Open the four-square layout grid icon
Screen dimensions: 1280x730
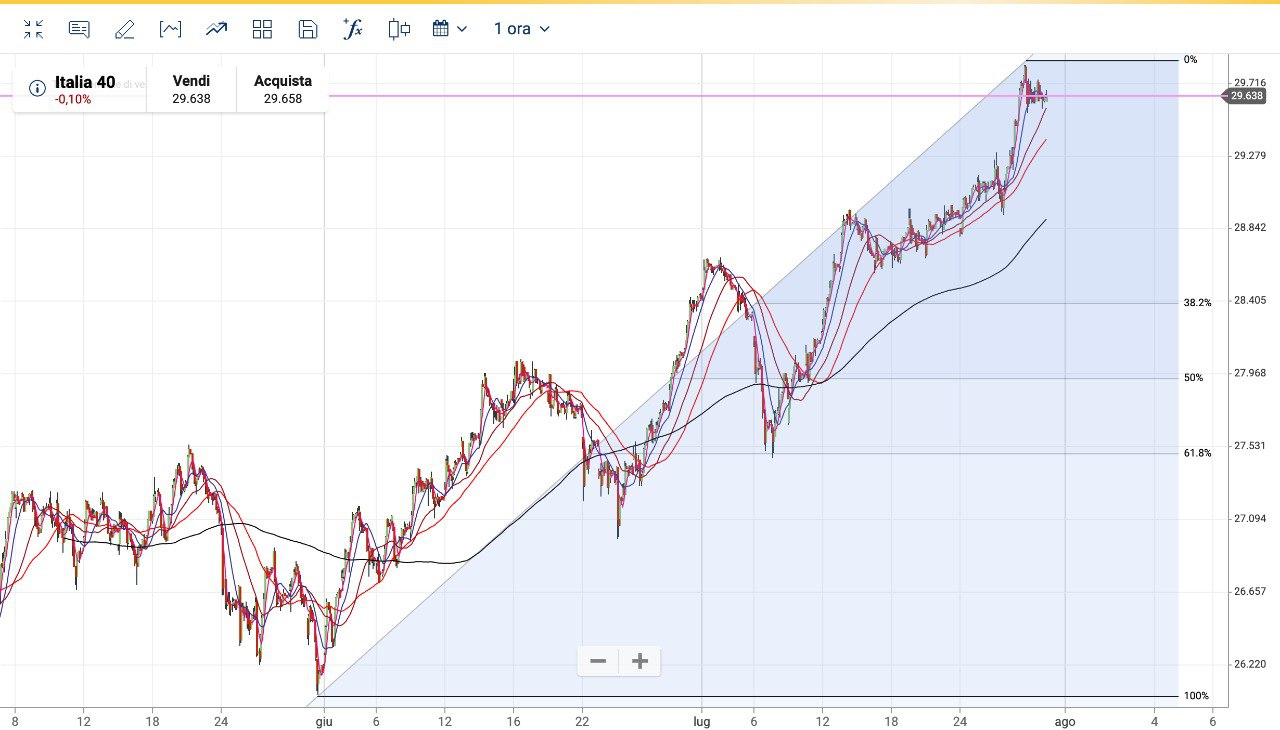click(262, 29)
